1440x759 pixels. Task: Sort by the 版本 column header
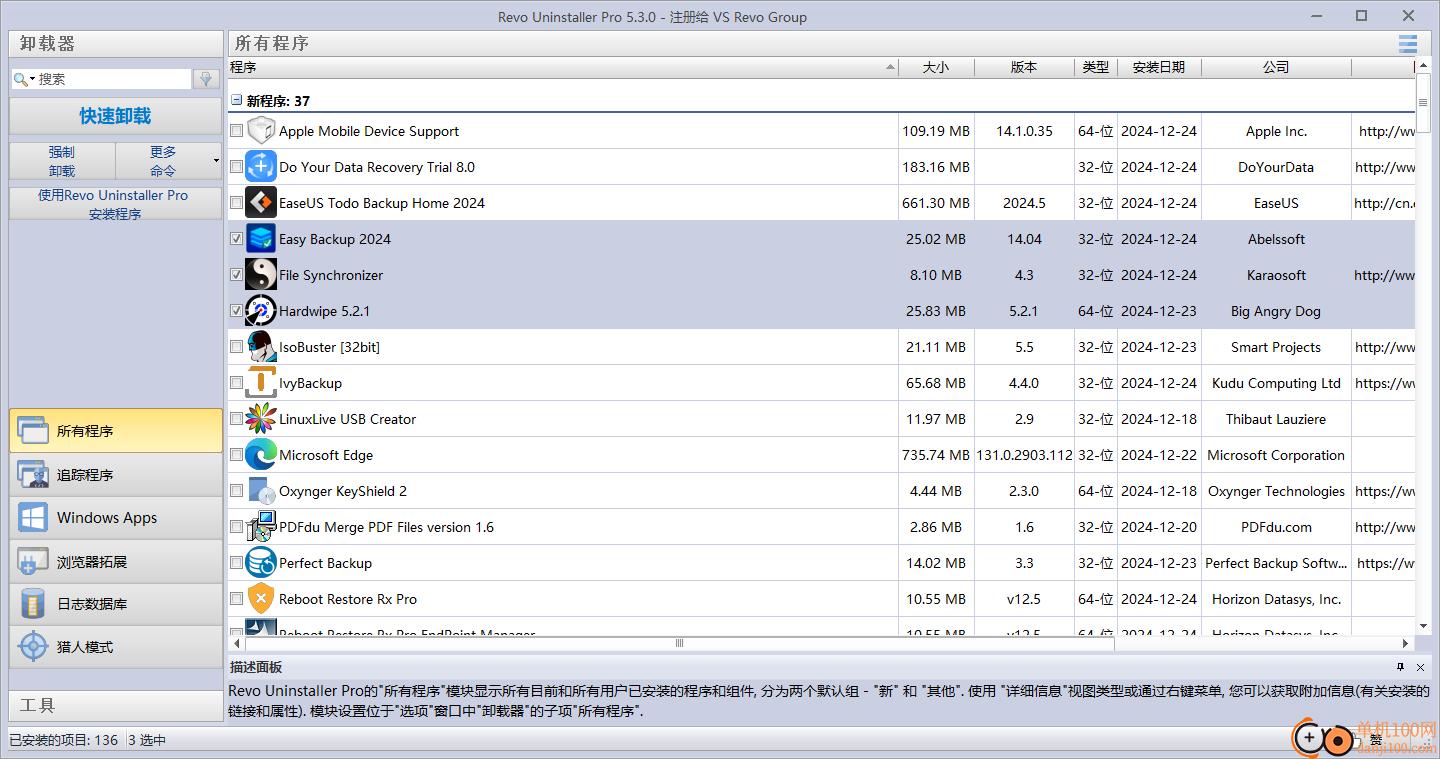tap(1024, 67)
